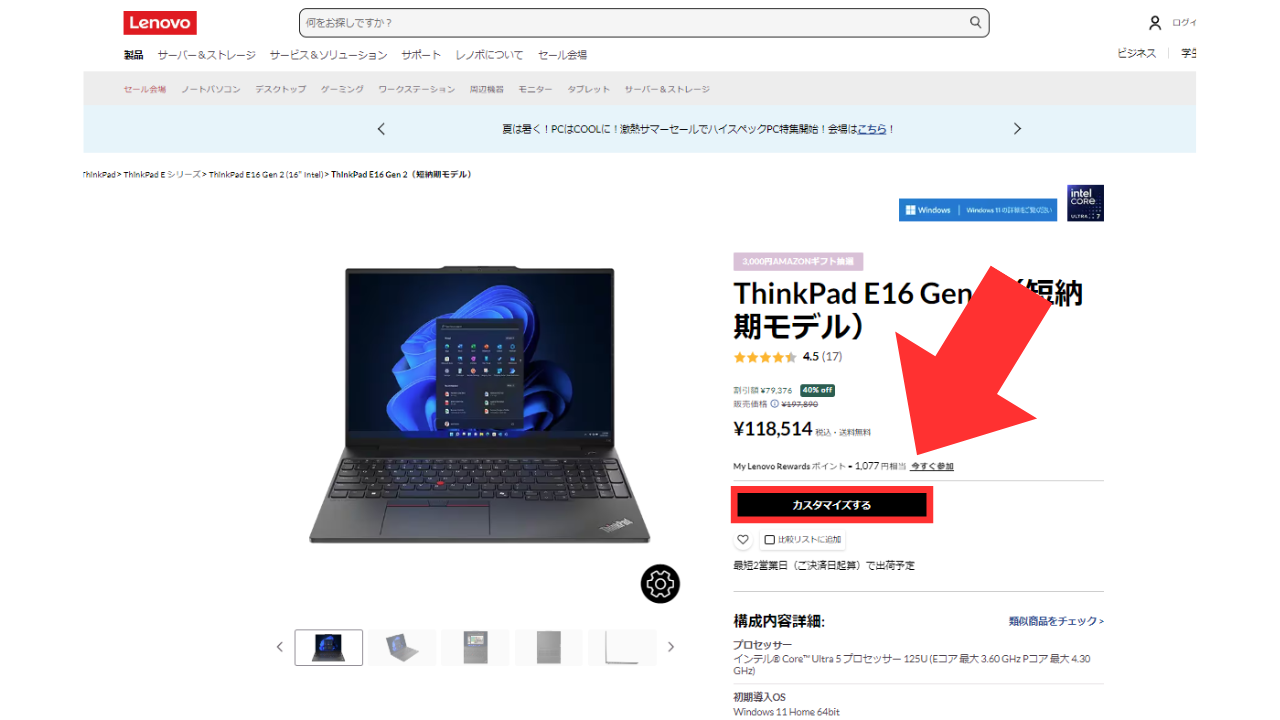Open the user account login icon

(x=1155, y=22)
